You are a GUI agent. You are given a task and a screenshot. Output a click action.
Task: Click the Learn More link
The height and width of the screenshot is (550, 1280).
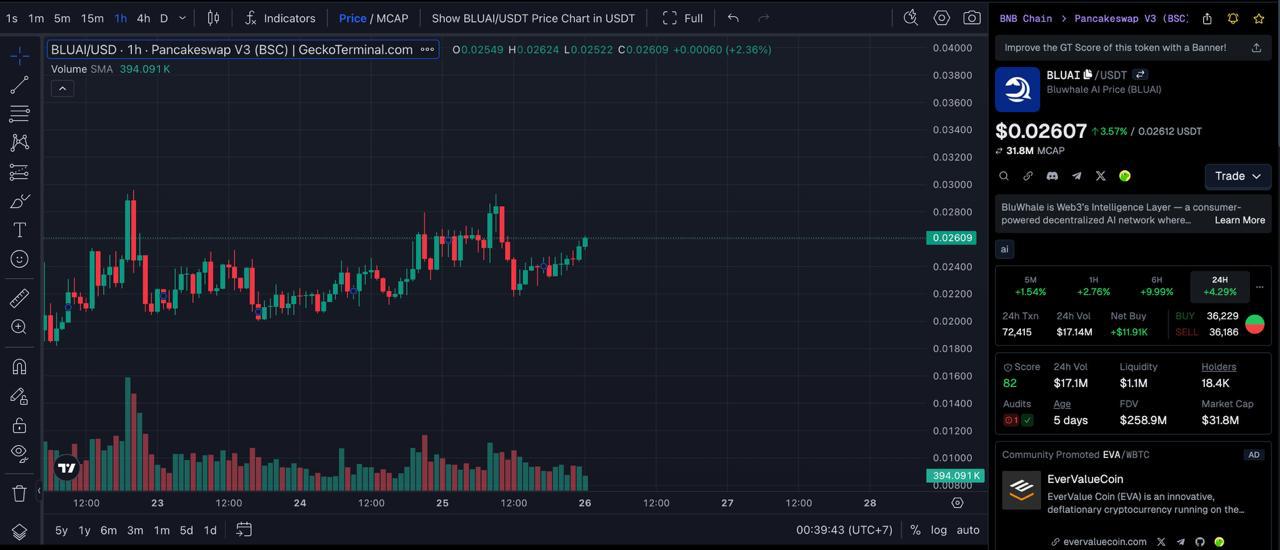pyautogui.click(x=1240, y=220)
